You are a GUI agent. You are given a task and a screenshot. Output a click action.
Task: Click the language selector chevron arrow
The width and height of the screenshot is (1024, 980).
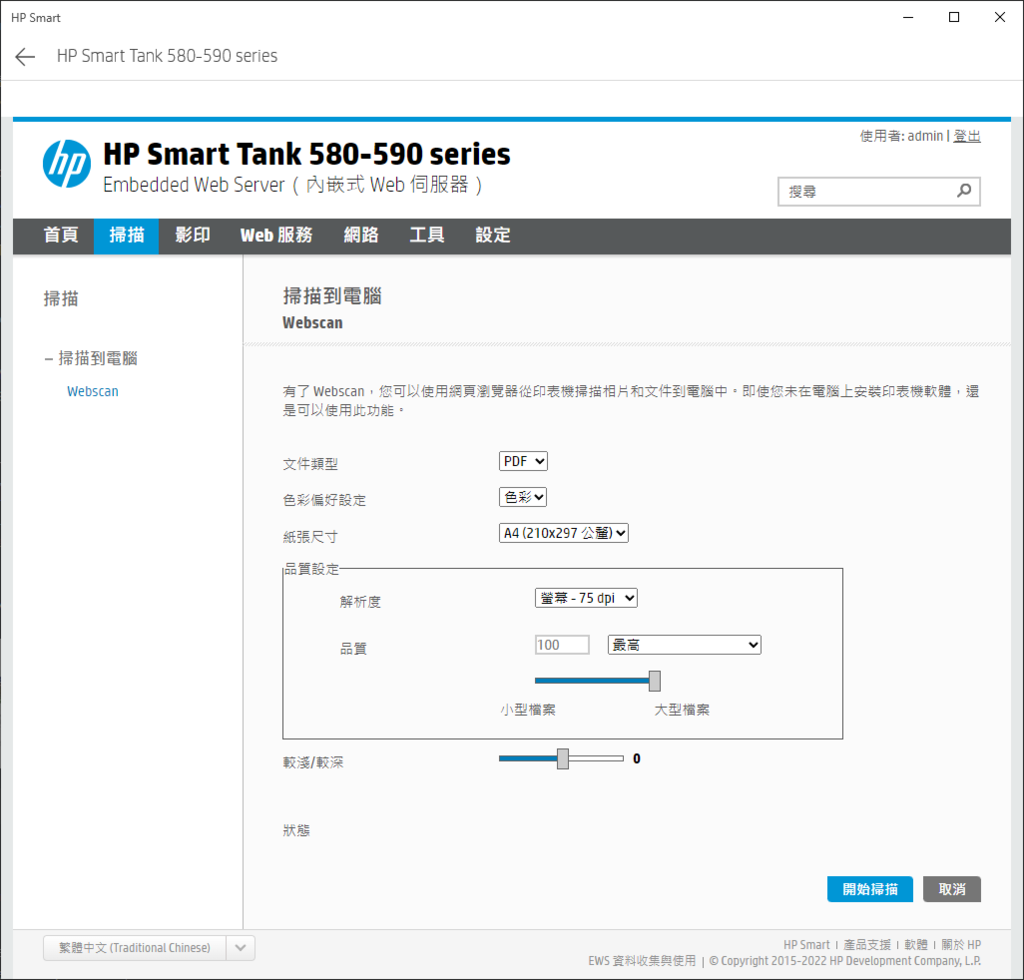240,947
